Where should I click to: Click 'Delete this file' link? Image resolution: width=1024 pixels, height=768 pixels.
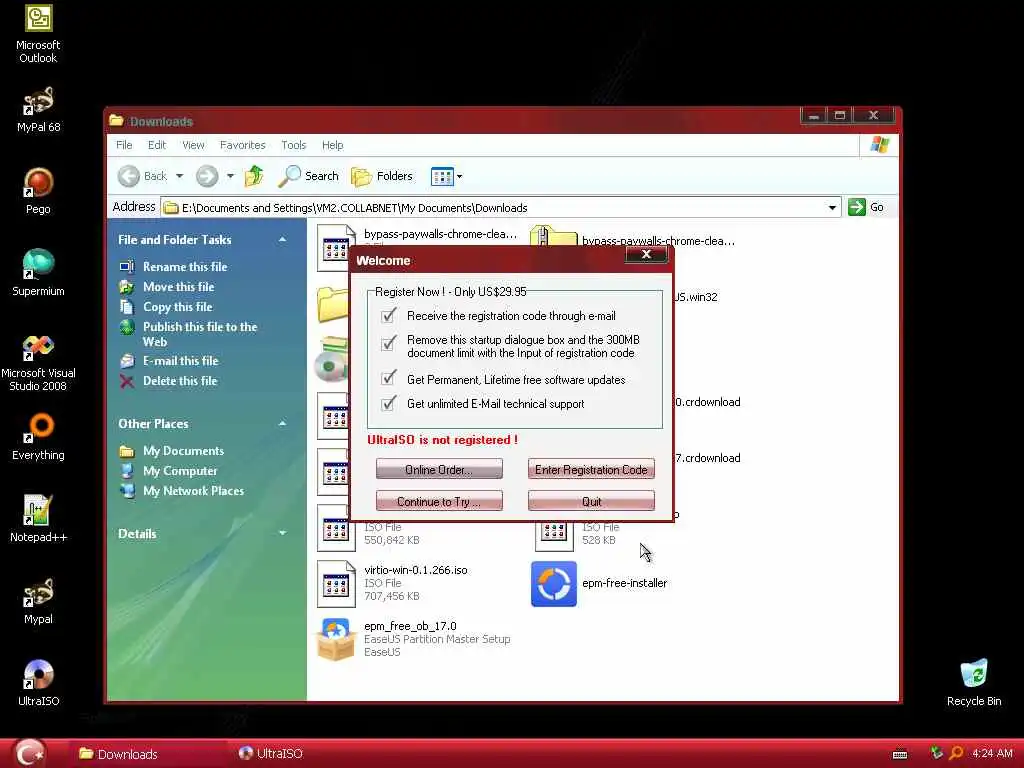point(180,381)
